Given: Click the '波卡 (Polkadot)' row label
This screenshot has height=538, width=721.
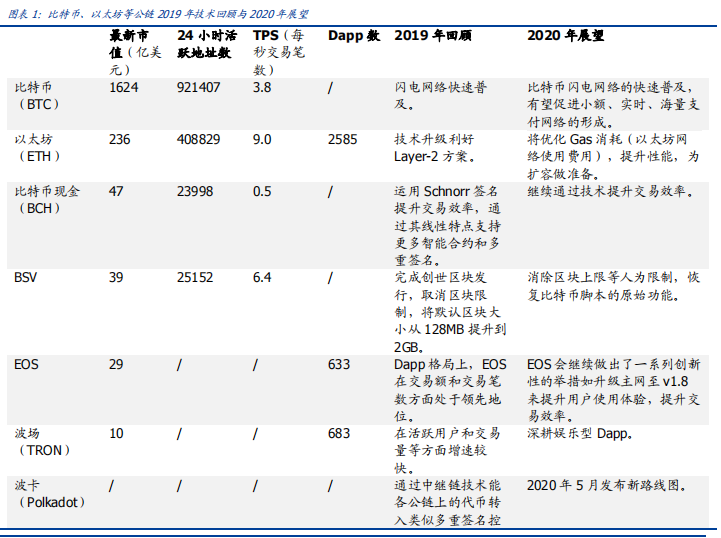Looking at the screenshot, I should tap(49, 494).
